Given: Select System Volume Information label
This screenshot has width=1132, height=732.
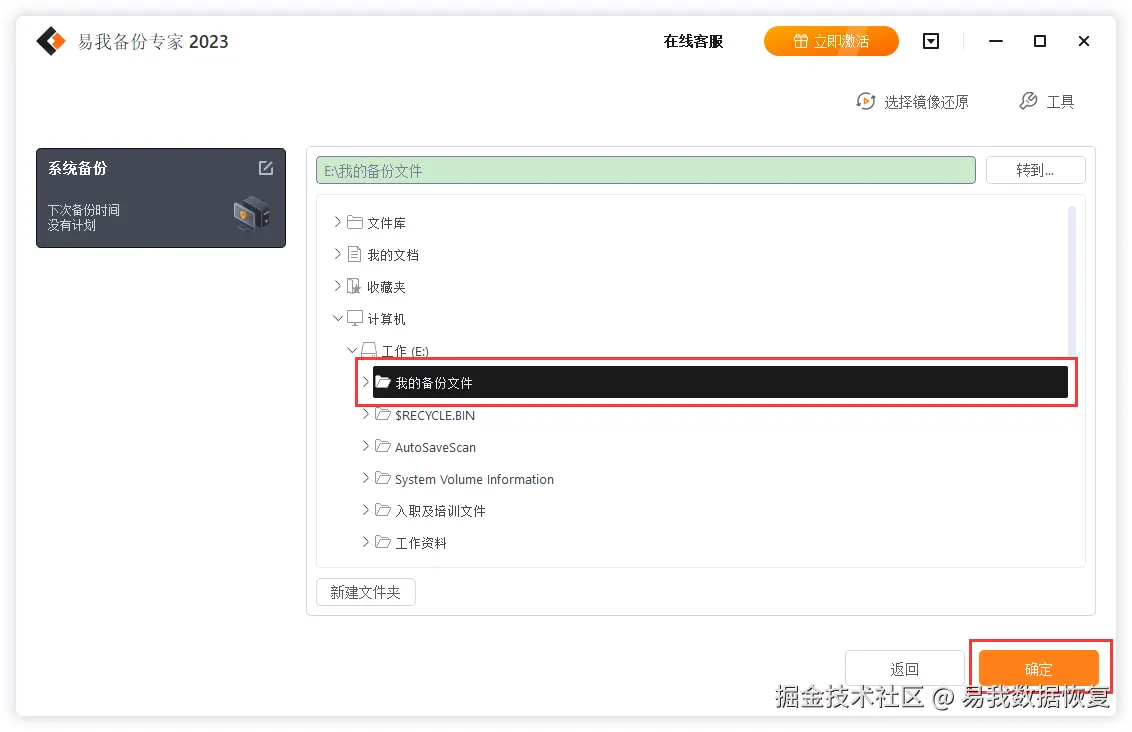Looking at the screenshot, I should pyautogui.click(x=474, y=479).
